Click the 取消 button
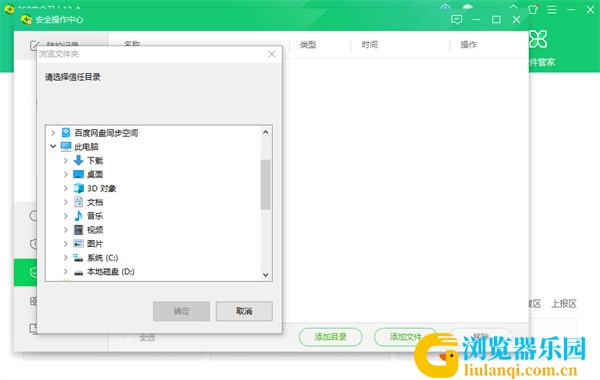This screenshot has height=380, width=600. [x=244, y=311]
